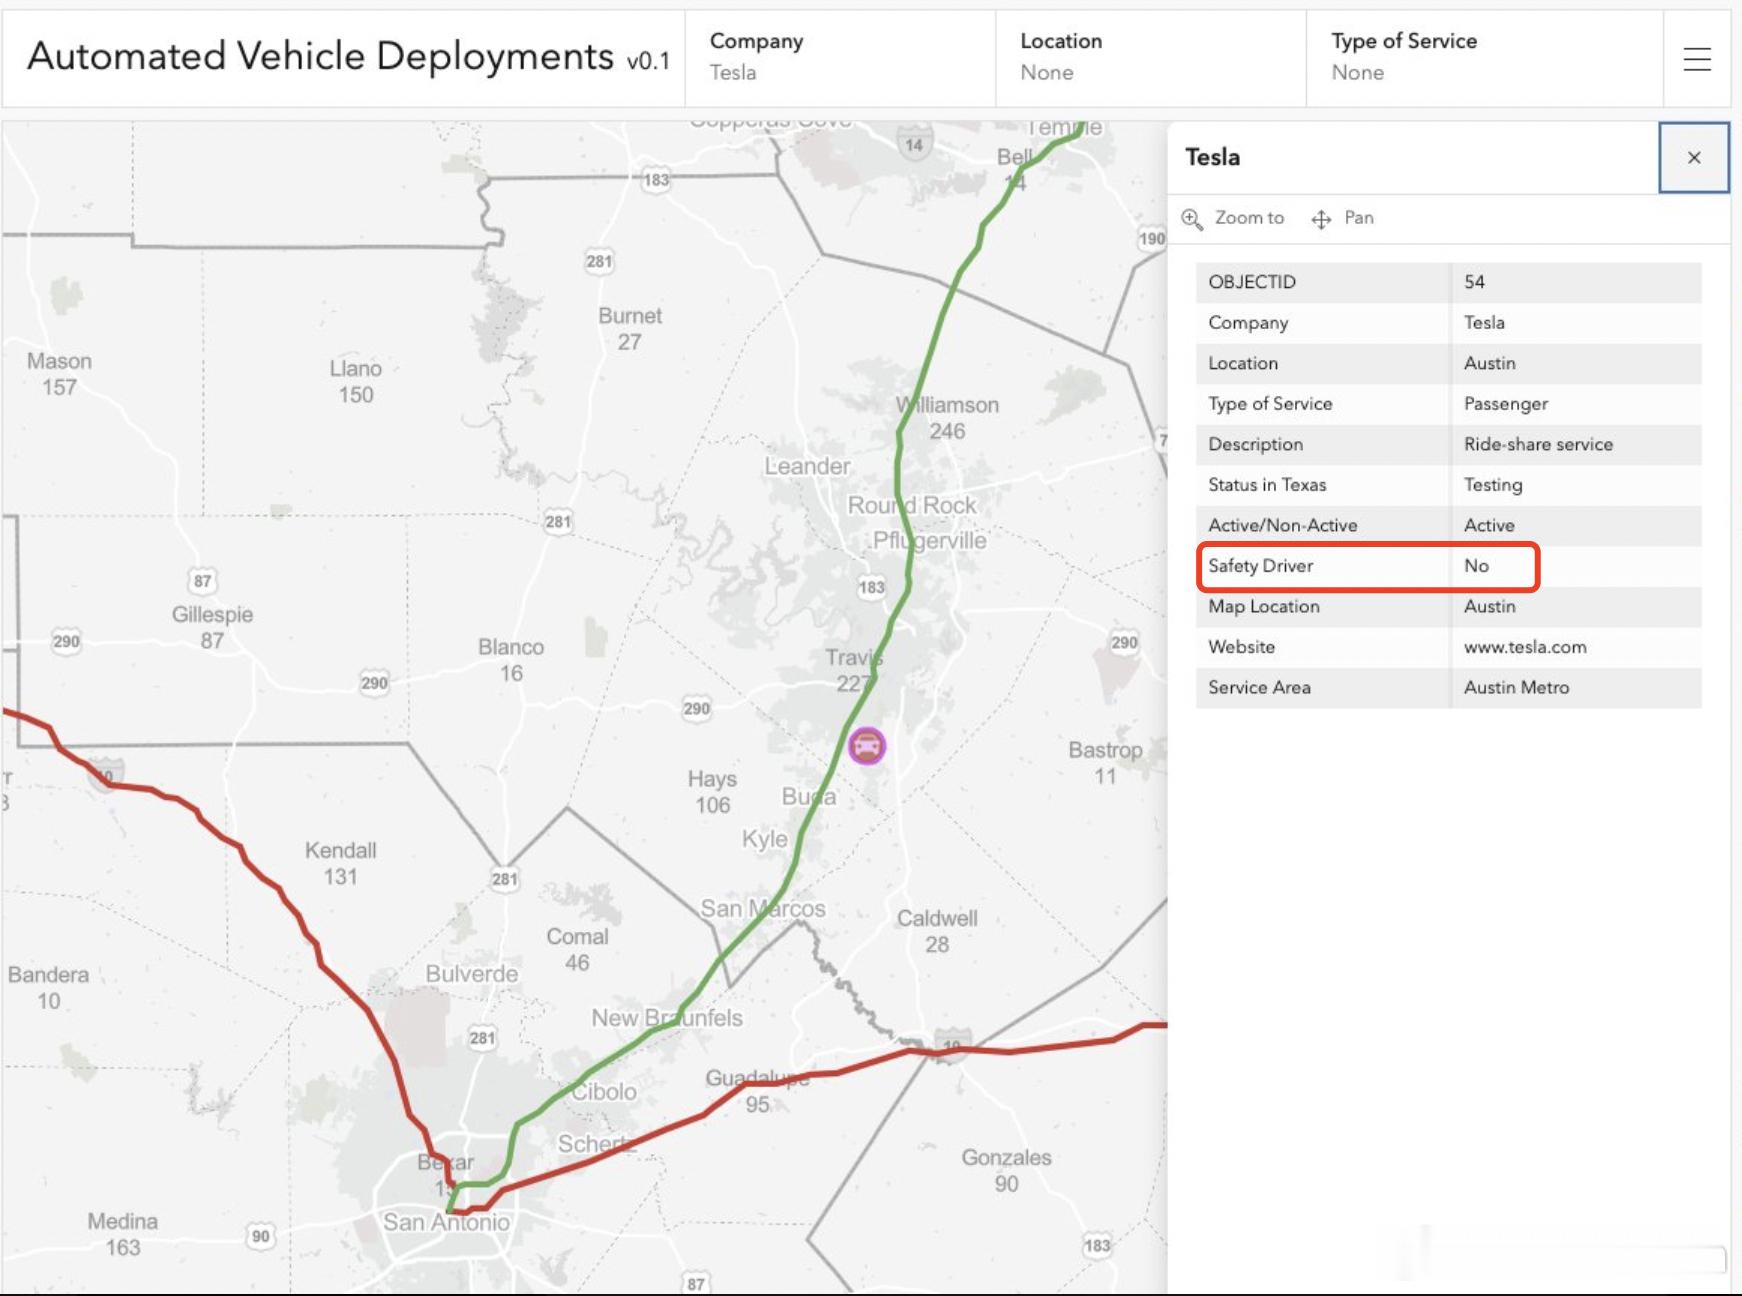
Task: Select the Austin Metro service area value
Action: [x=1516, y=687]
